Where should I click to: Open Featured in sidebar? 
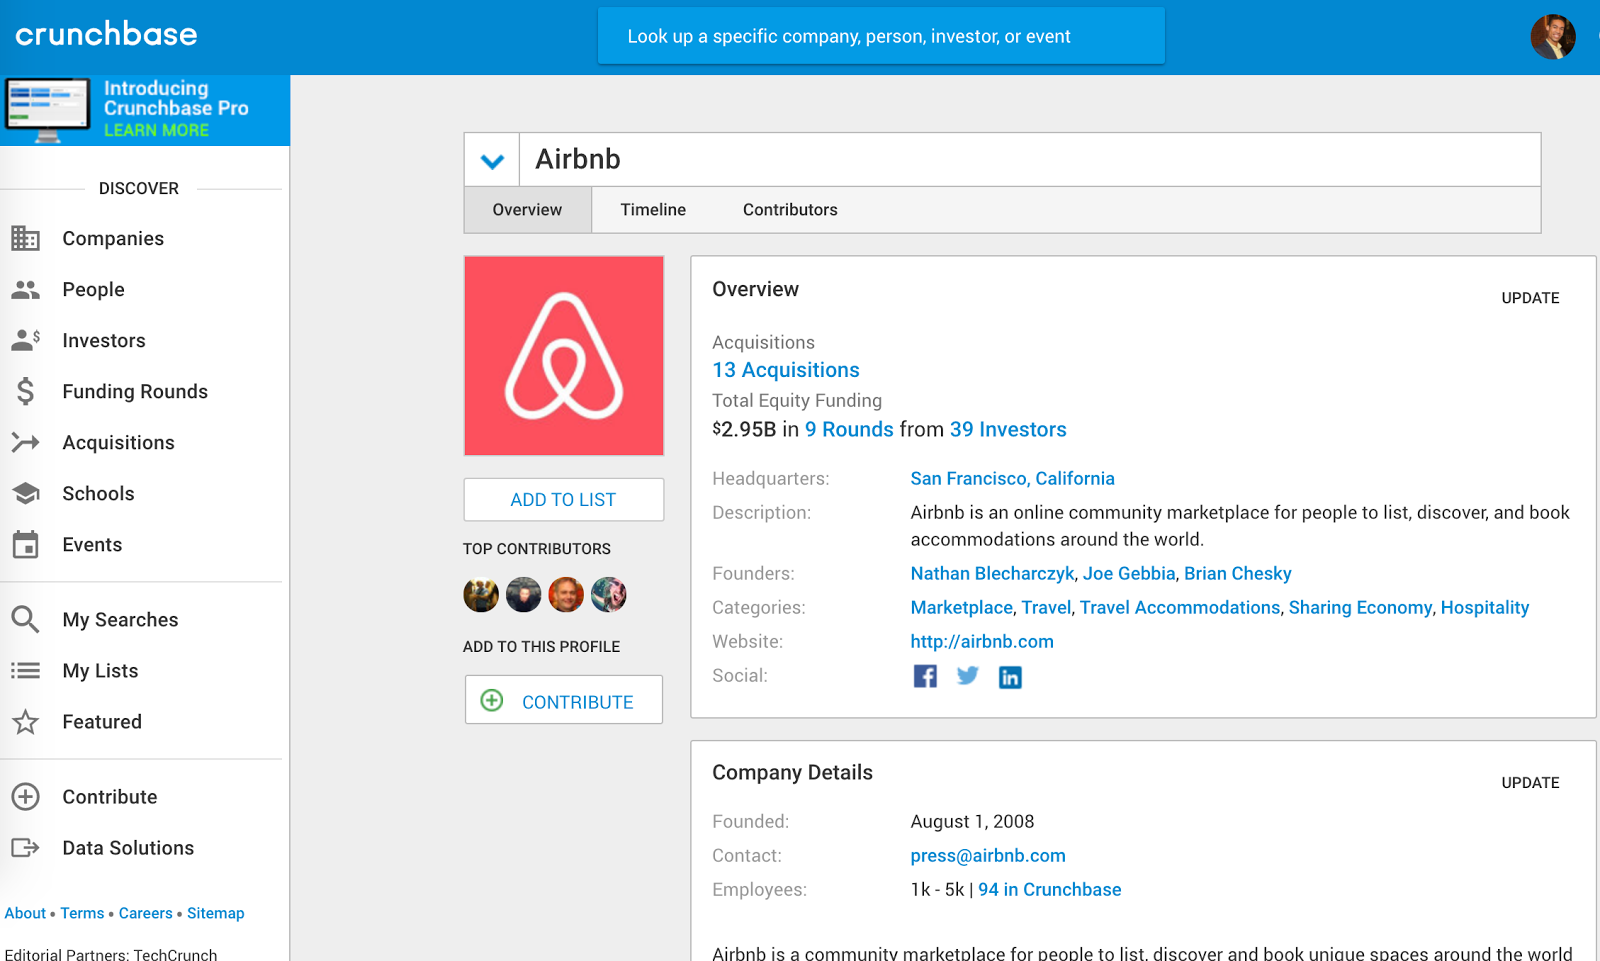click(x=102, y=721)
